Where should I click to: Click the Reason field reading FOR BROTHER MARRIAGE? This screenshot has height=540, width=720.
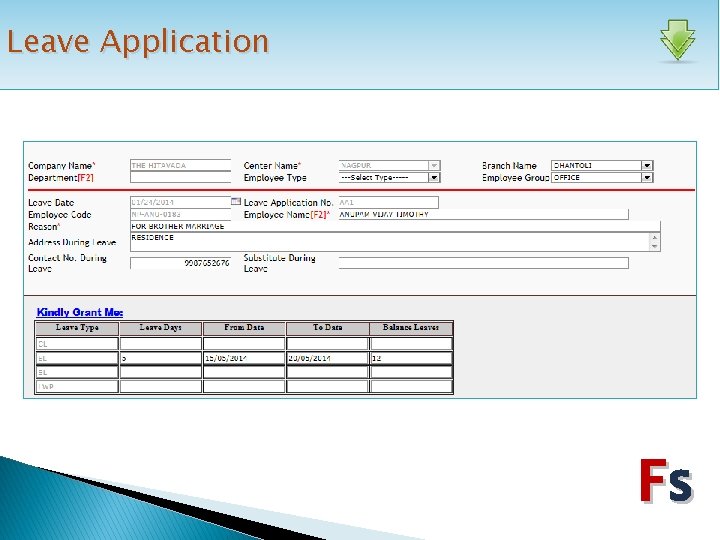tap(395, 226)
